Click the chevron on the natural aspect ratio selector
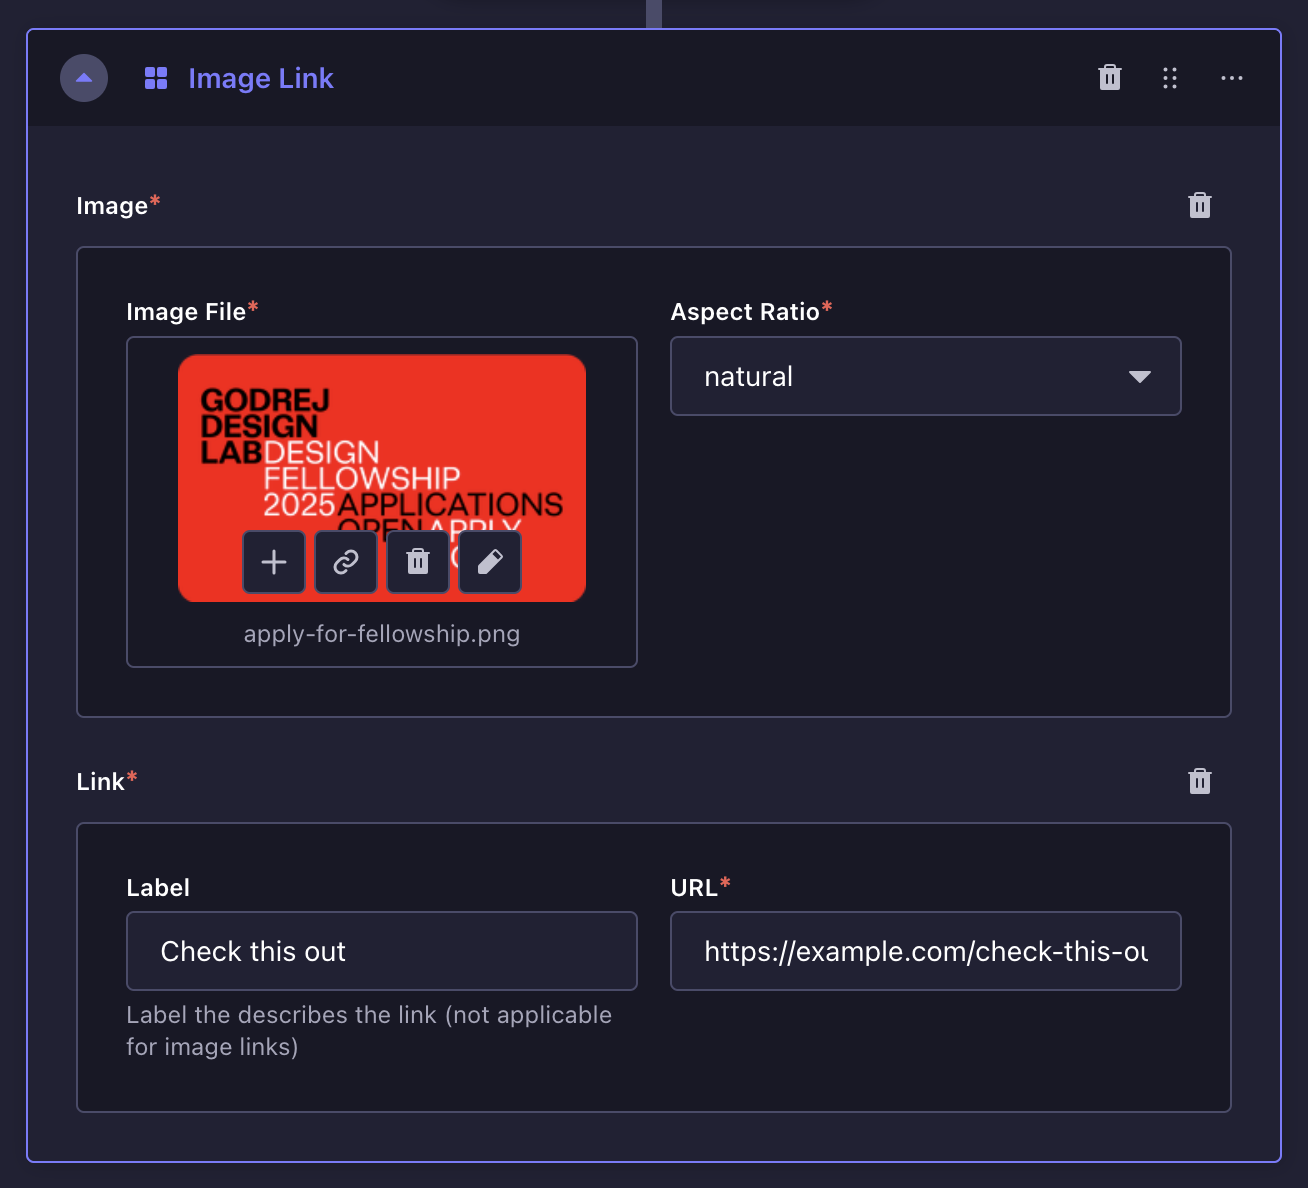The width and height of the screenshot is (1308, 1188). point(1139,377)
